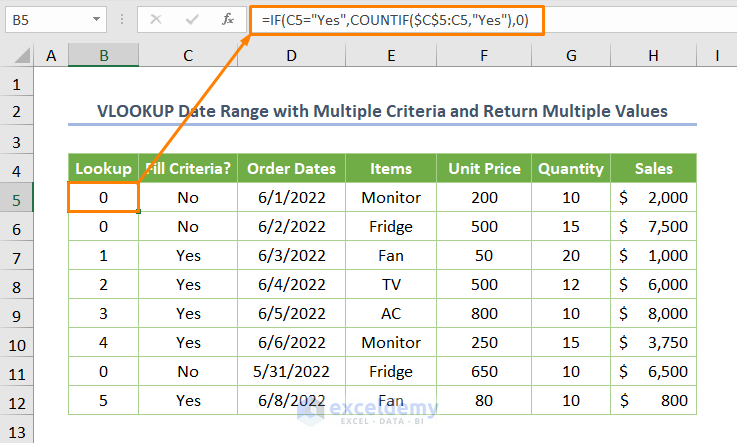Click the Unit Price header cell
Viewport: 737px width, 443px height.
(485, 169)
